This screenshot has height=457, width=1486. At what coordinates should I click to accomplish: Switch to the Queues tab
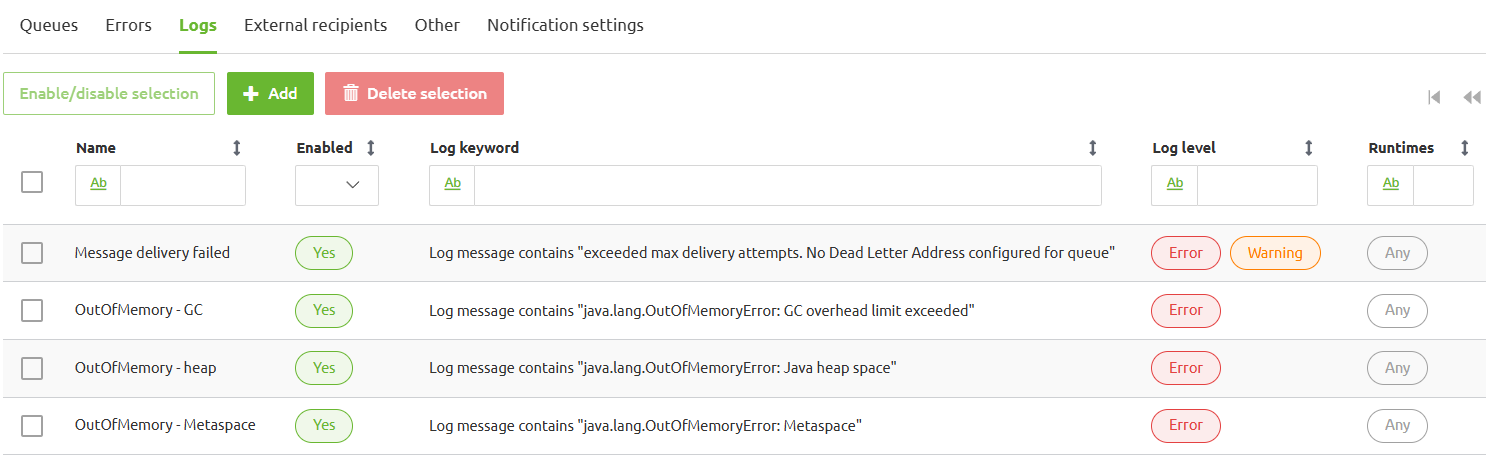pyautogui.click(x=49, y=25)
